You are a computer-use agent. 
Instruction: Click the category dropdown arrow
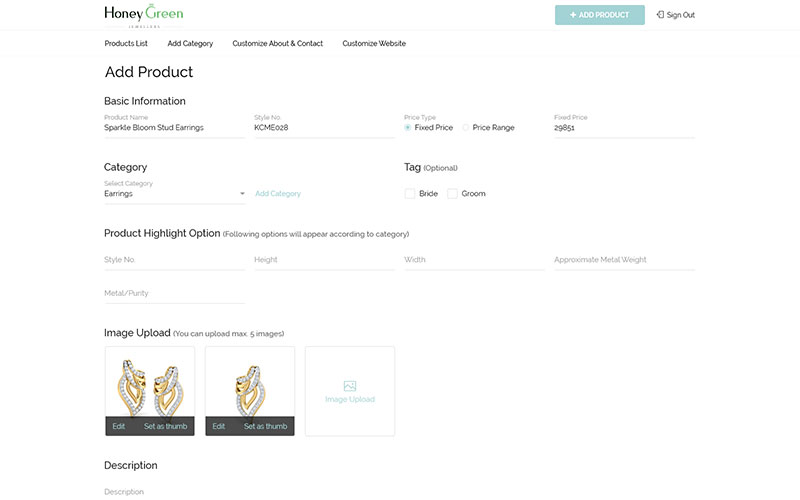pyautogui.click(x=242, y=193)
